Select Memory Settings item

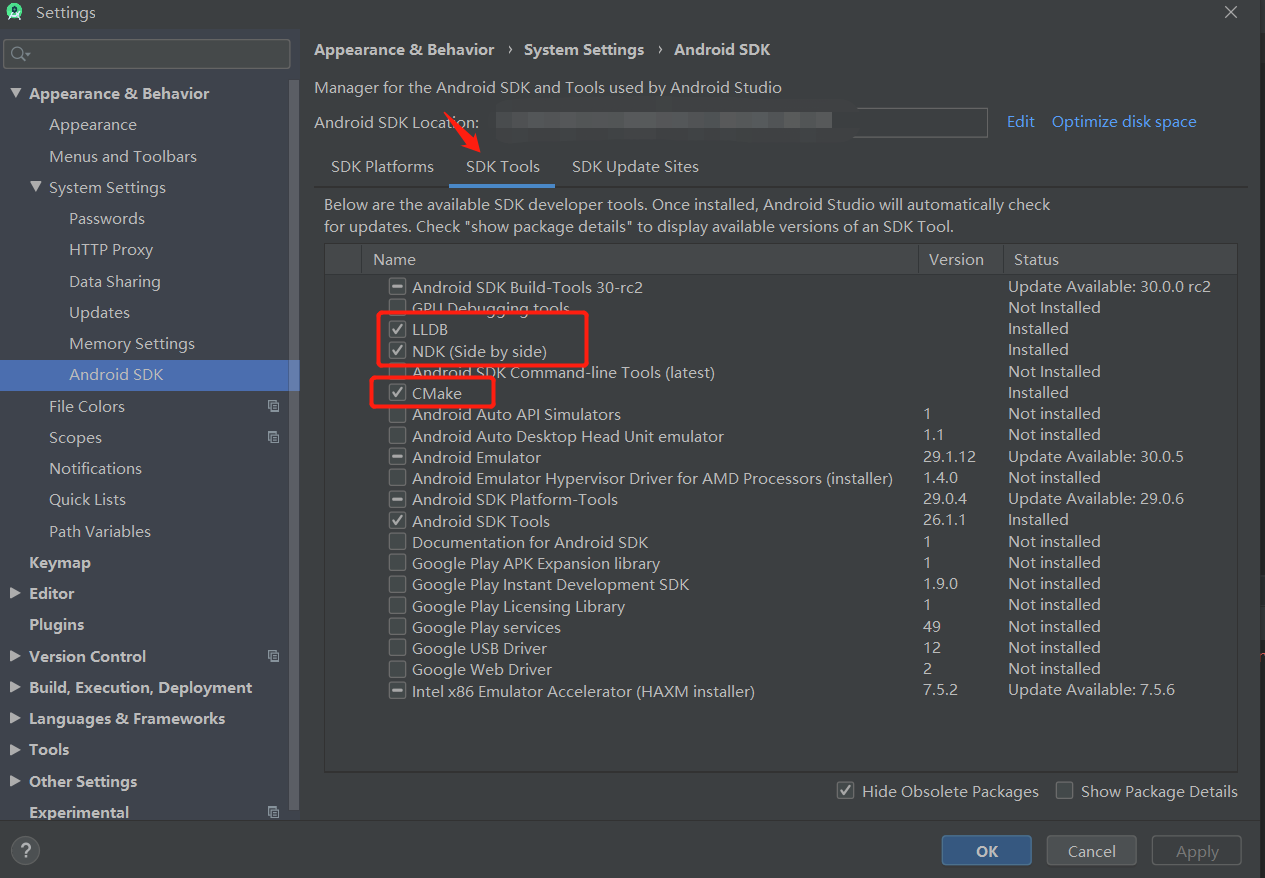click(x=132, y=343)
